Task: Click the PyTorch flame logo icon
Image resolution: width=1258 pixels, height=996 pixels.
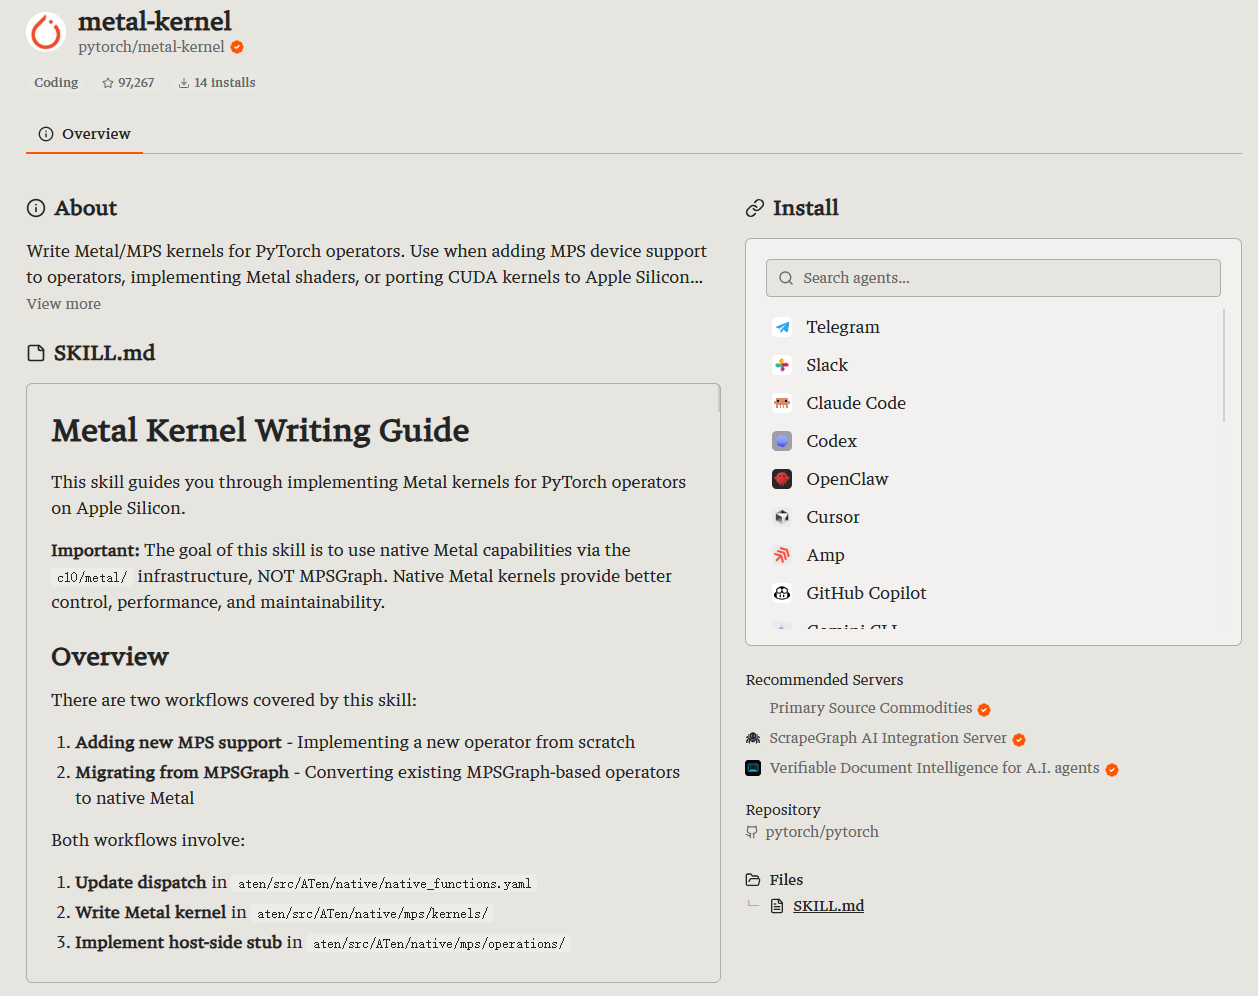Action: tap(46, 32)
